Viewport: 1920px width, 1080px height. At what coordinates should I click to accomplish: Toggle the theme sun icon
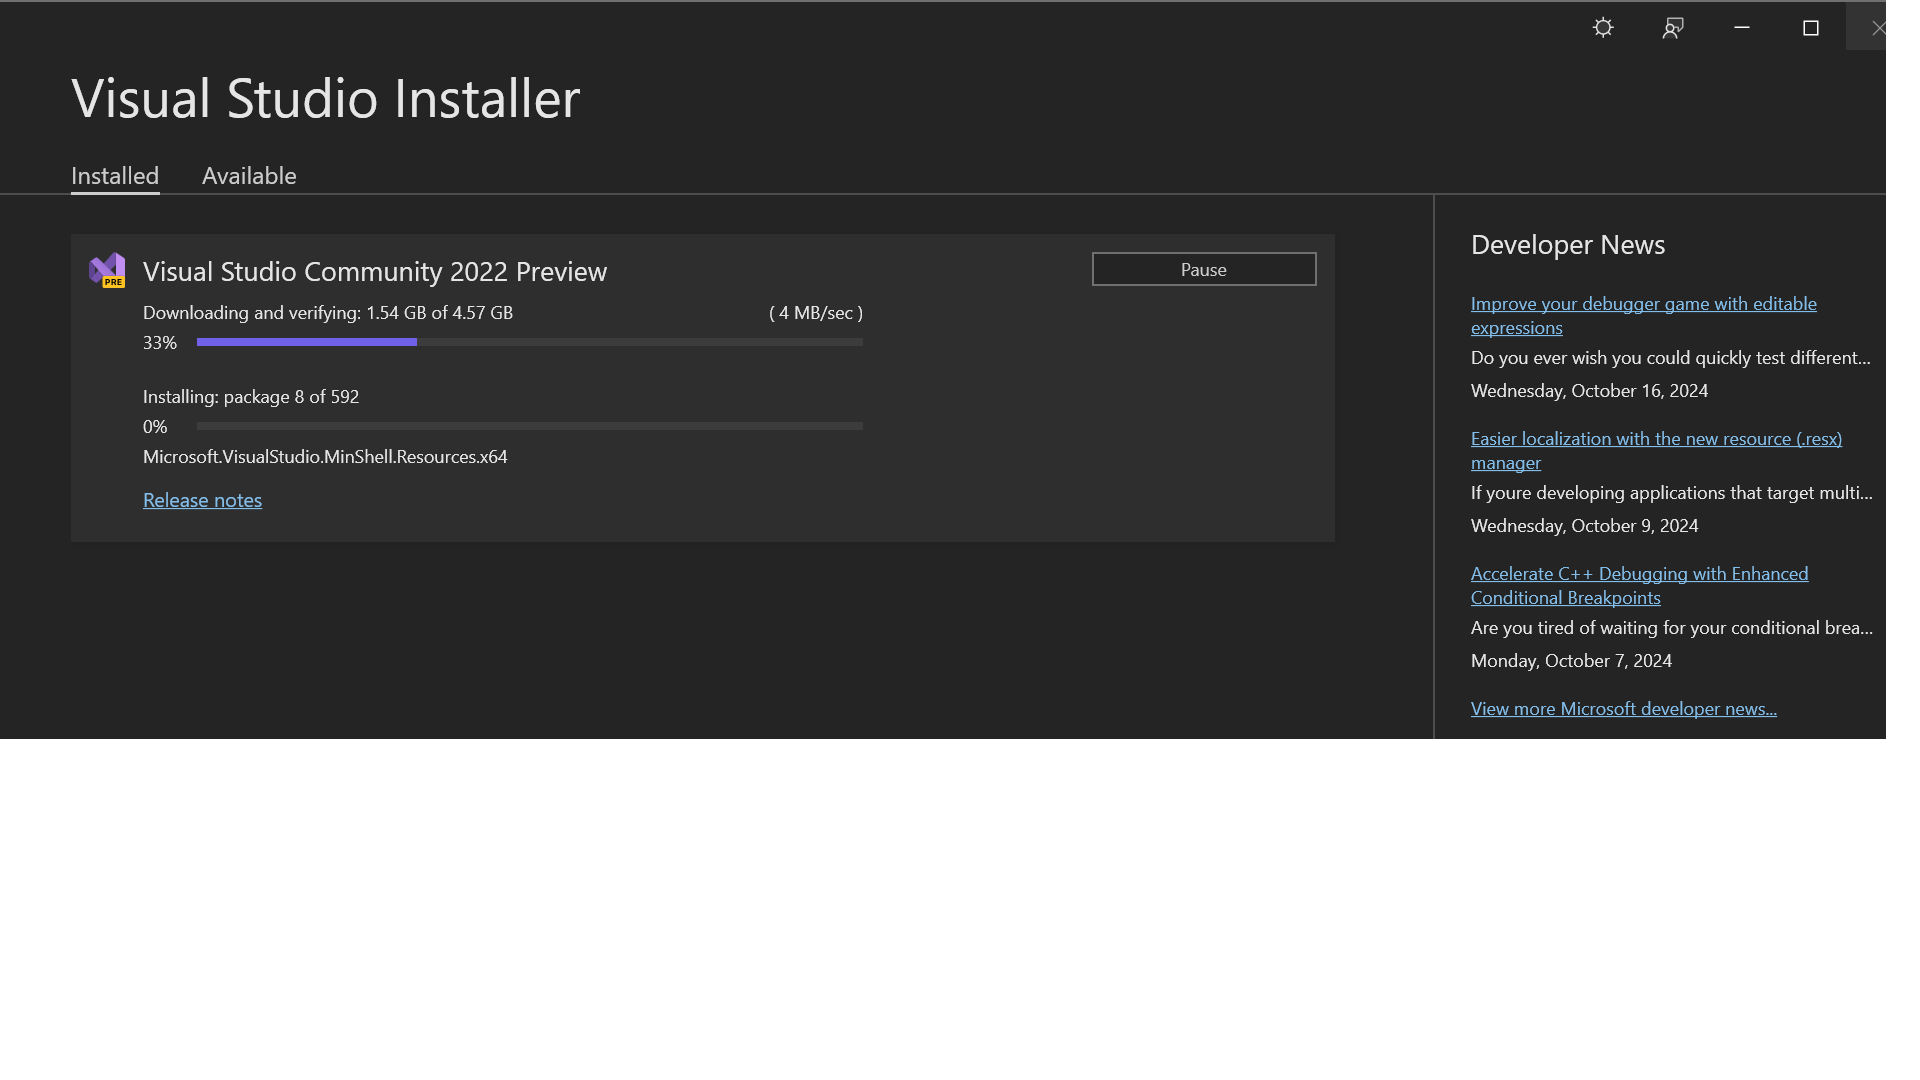[x=1603, y=28]
